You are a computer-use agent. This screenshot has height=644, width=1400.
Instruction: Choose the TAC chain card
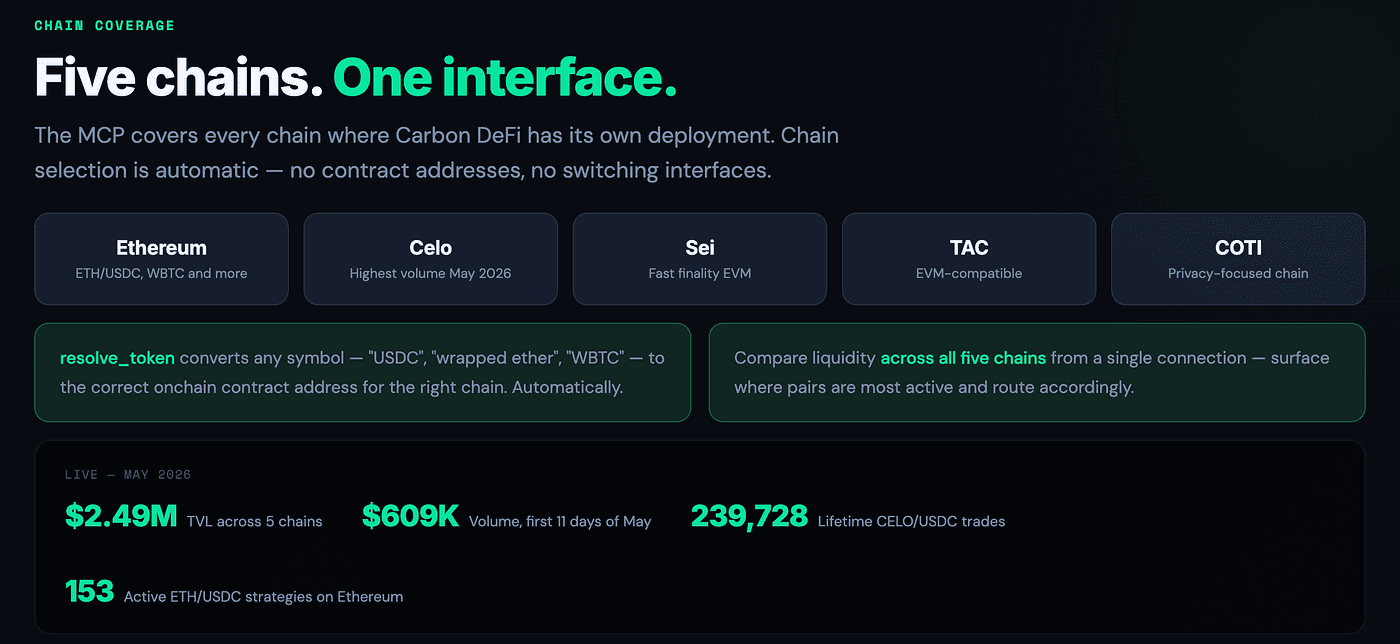[969, 259]
